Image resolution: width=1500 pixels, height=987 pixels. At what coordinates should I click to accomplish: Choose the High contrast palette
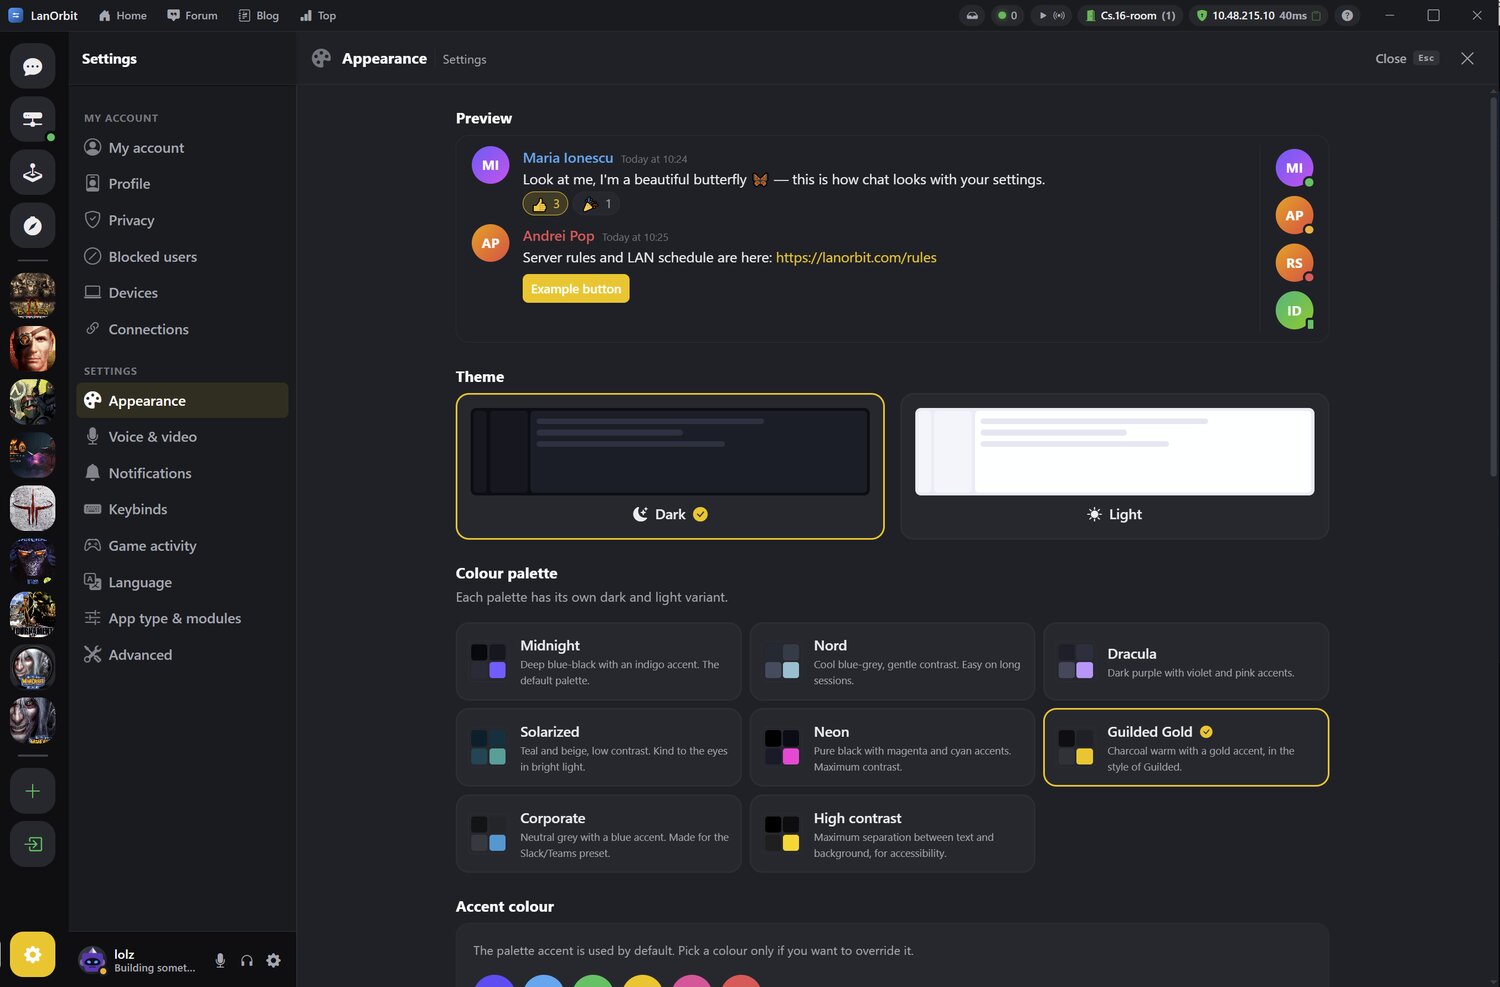tap(892, 834)
